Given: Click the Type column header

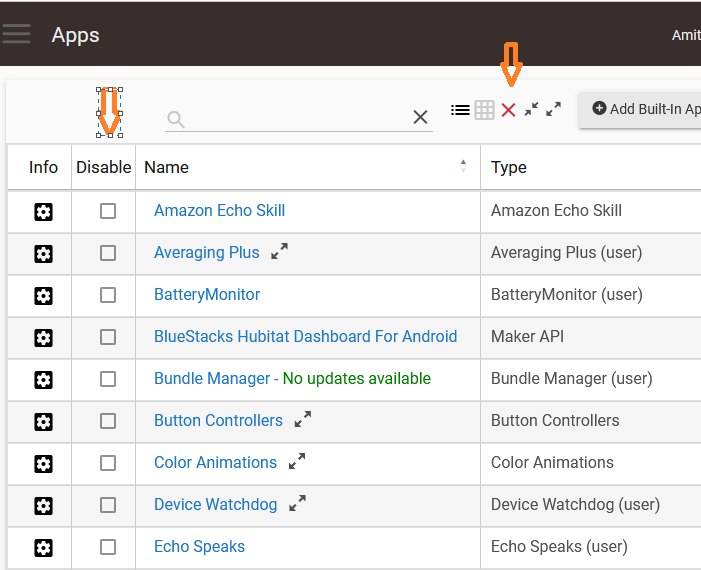Looking at the screenshot, I should pyautogui.click(x=509, y=167).
